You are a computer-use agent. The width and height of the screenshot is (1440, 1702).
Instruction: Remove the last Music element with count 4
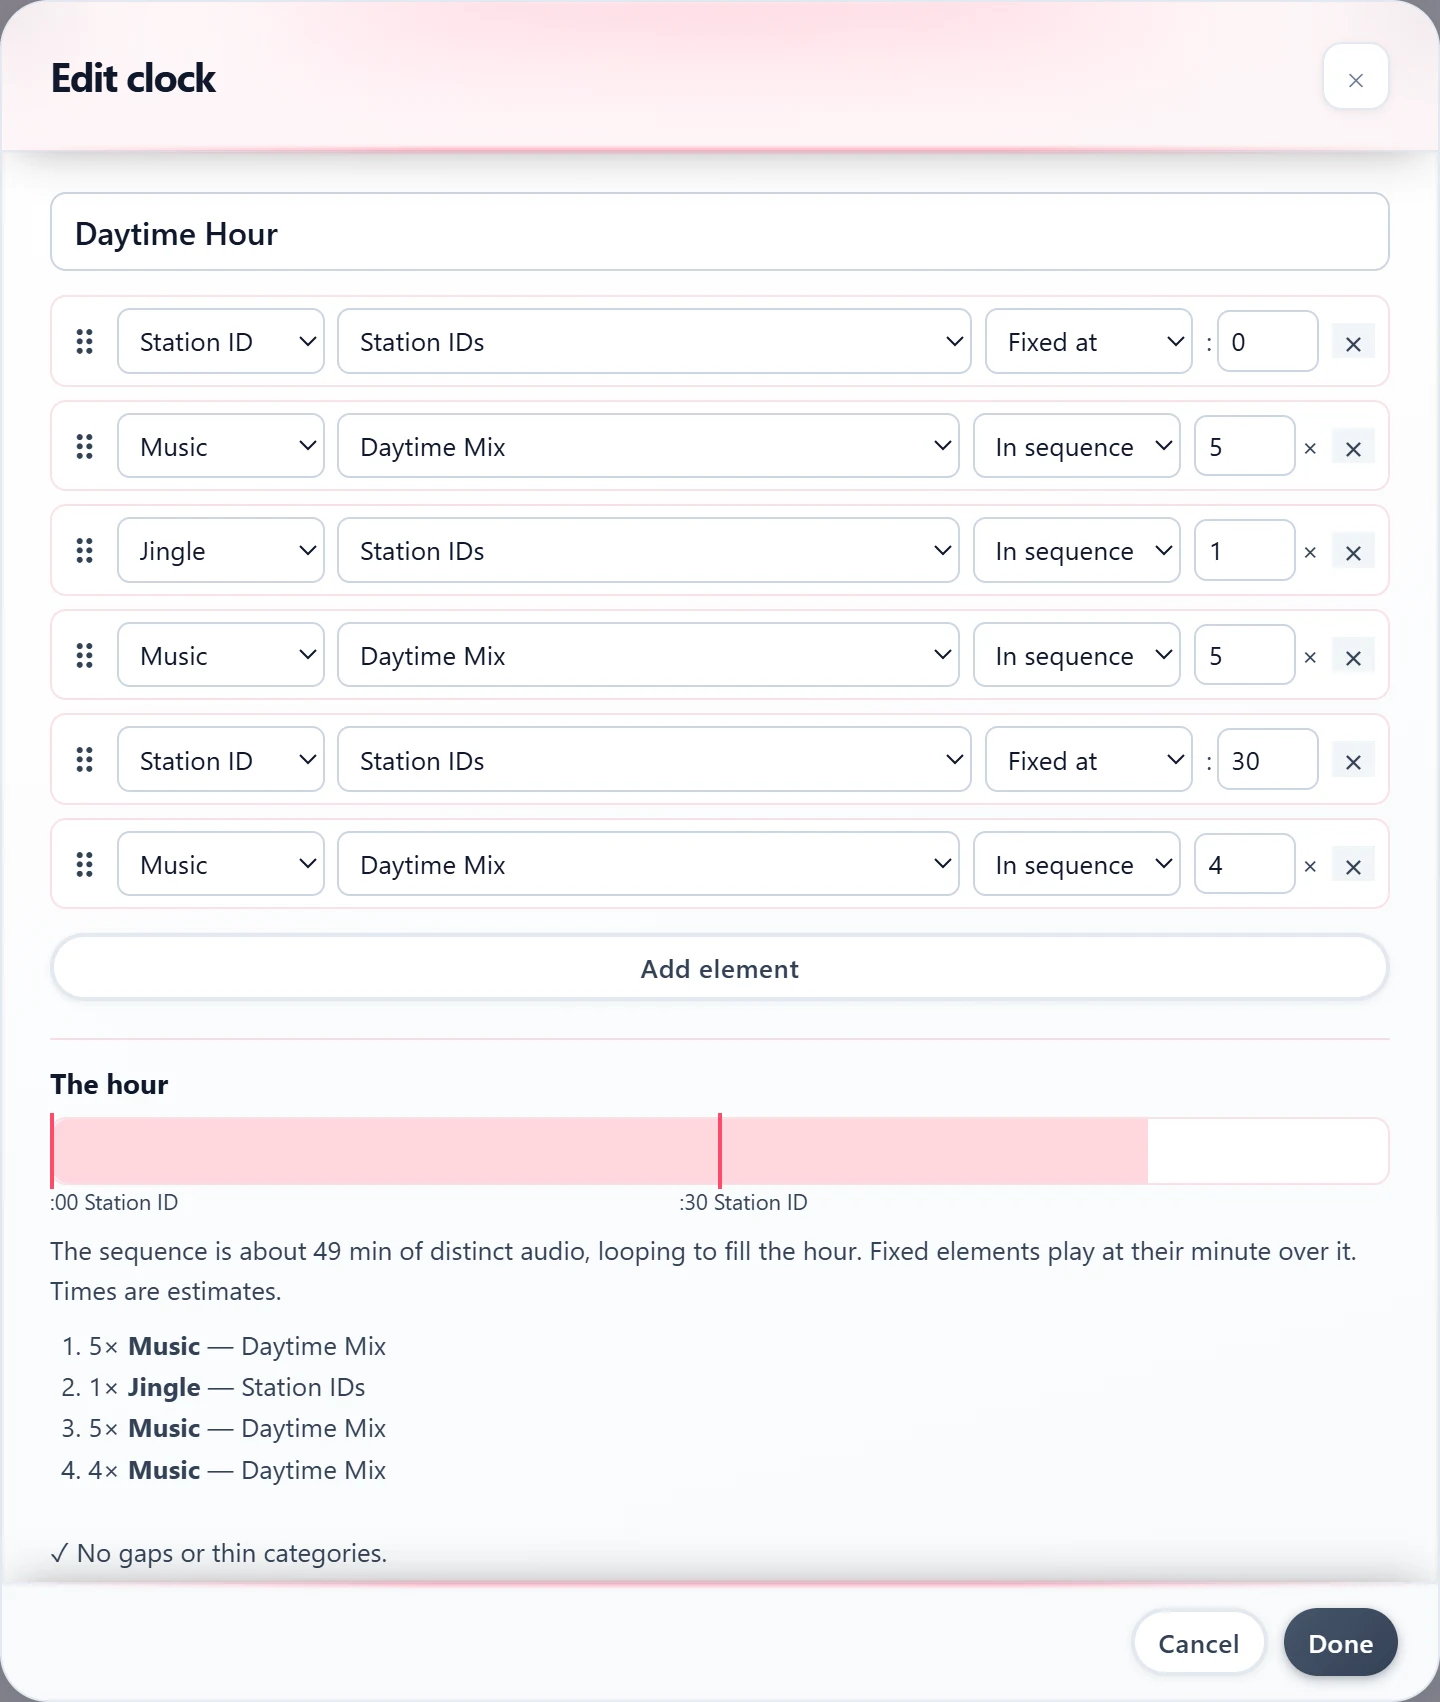(1353, 866)
